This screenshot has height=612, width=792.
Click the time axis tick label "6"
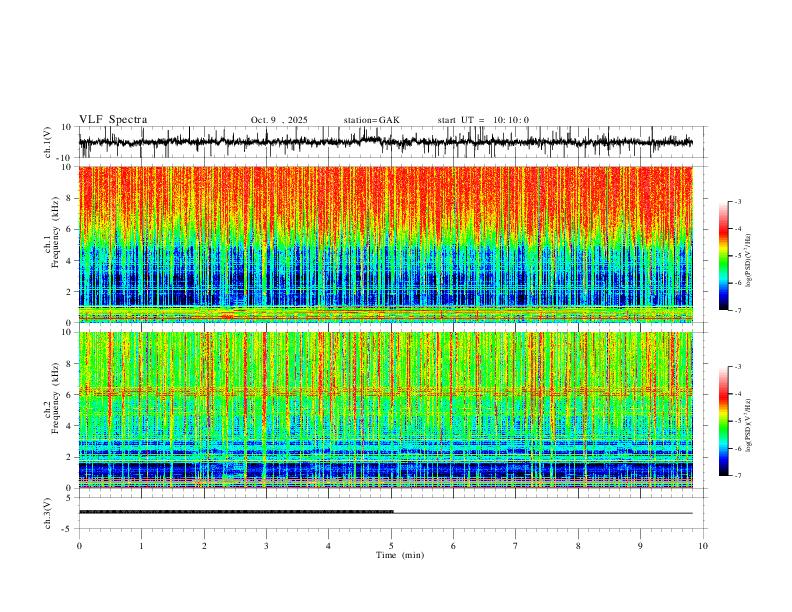click(453, 546)
